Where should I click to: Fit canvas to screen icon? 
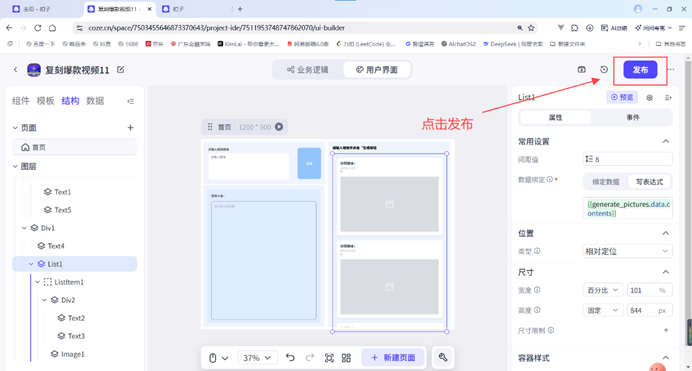pos(329,358)
